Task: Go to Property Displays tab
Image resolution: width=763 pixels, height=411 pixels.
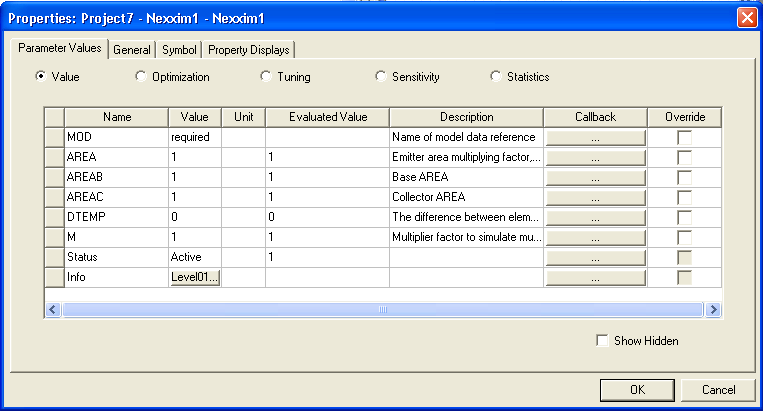Action: (x=249, y=50)
